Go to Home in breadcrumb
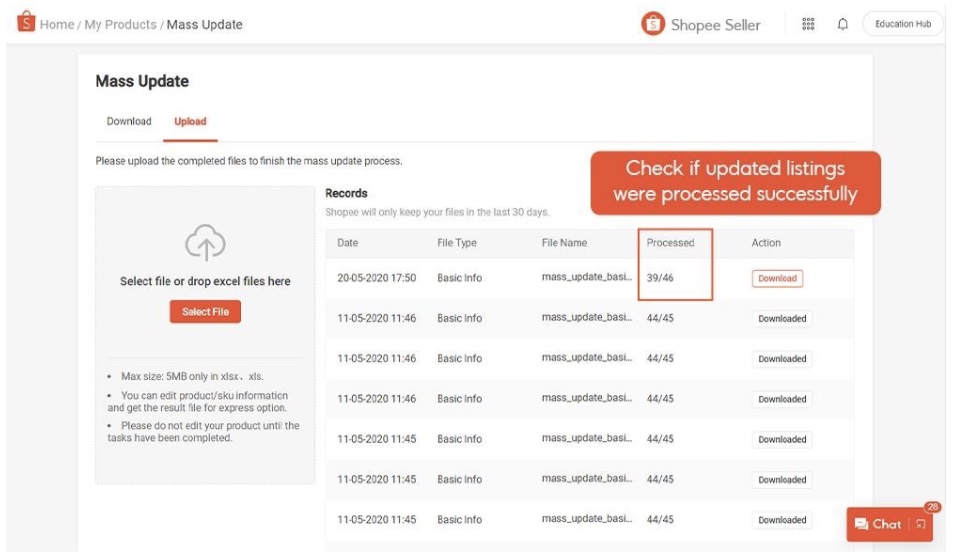This screenshot has height=556, width=958. click(57, 25)
